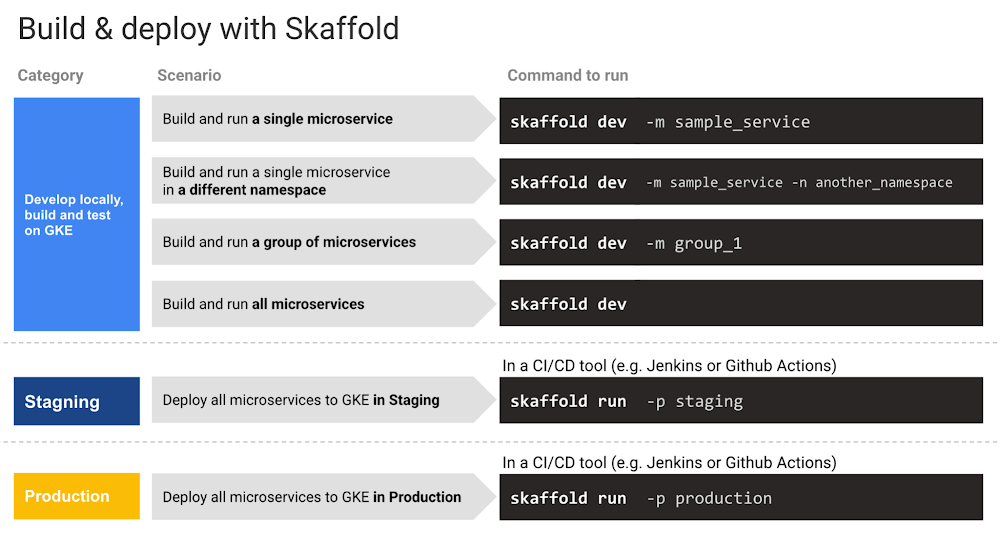Click the command with '-n another_namespace'
This screenshot has height=542, width=1000.
[x=740, y=182]
